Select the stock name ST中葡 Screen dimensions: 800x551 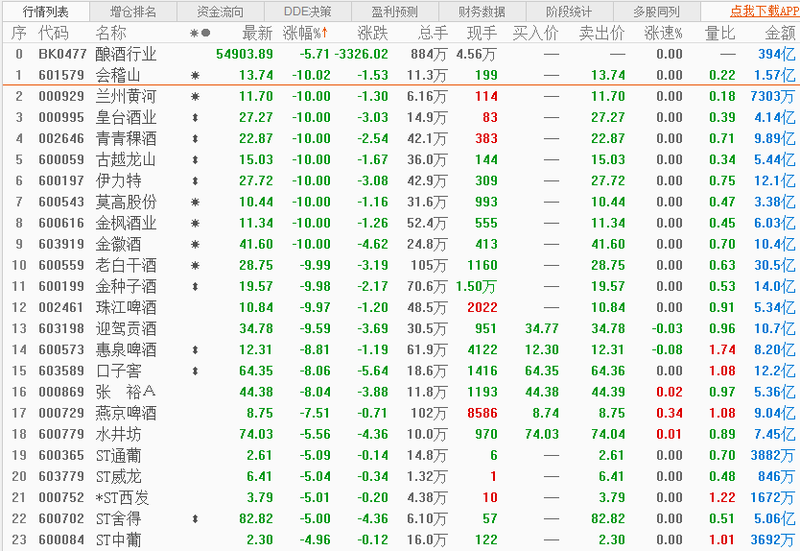(118, 540)
